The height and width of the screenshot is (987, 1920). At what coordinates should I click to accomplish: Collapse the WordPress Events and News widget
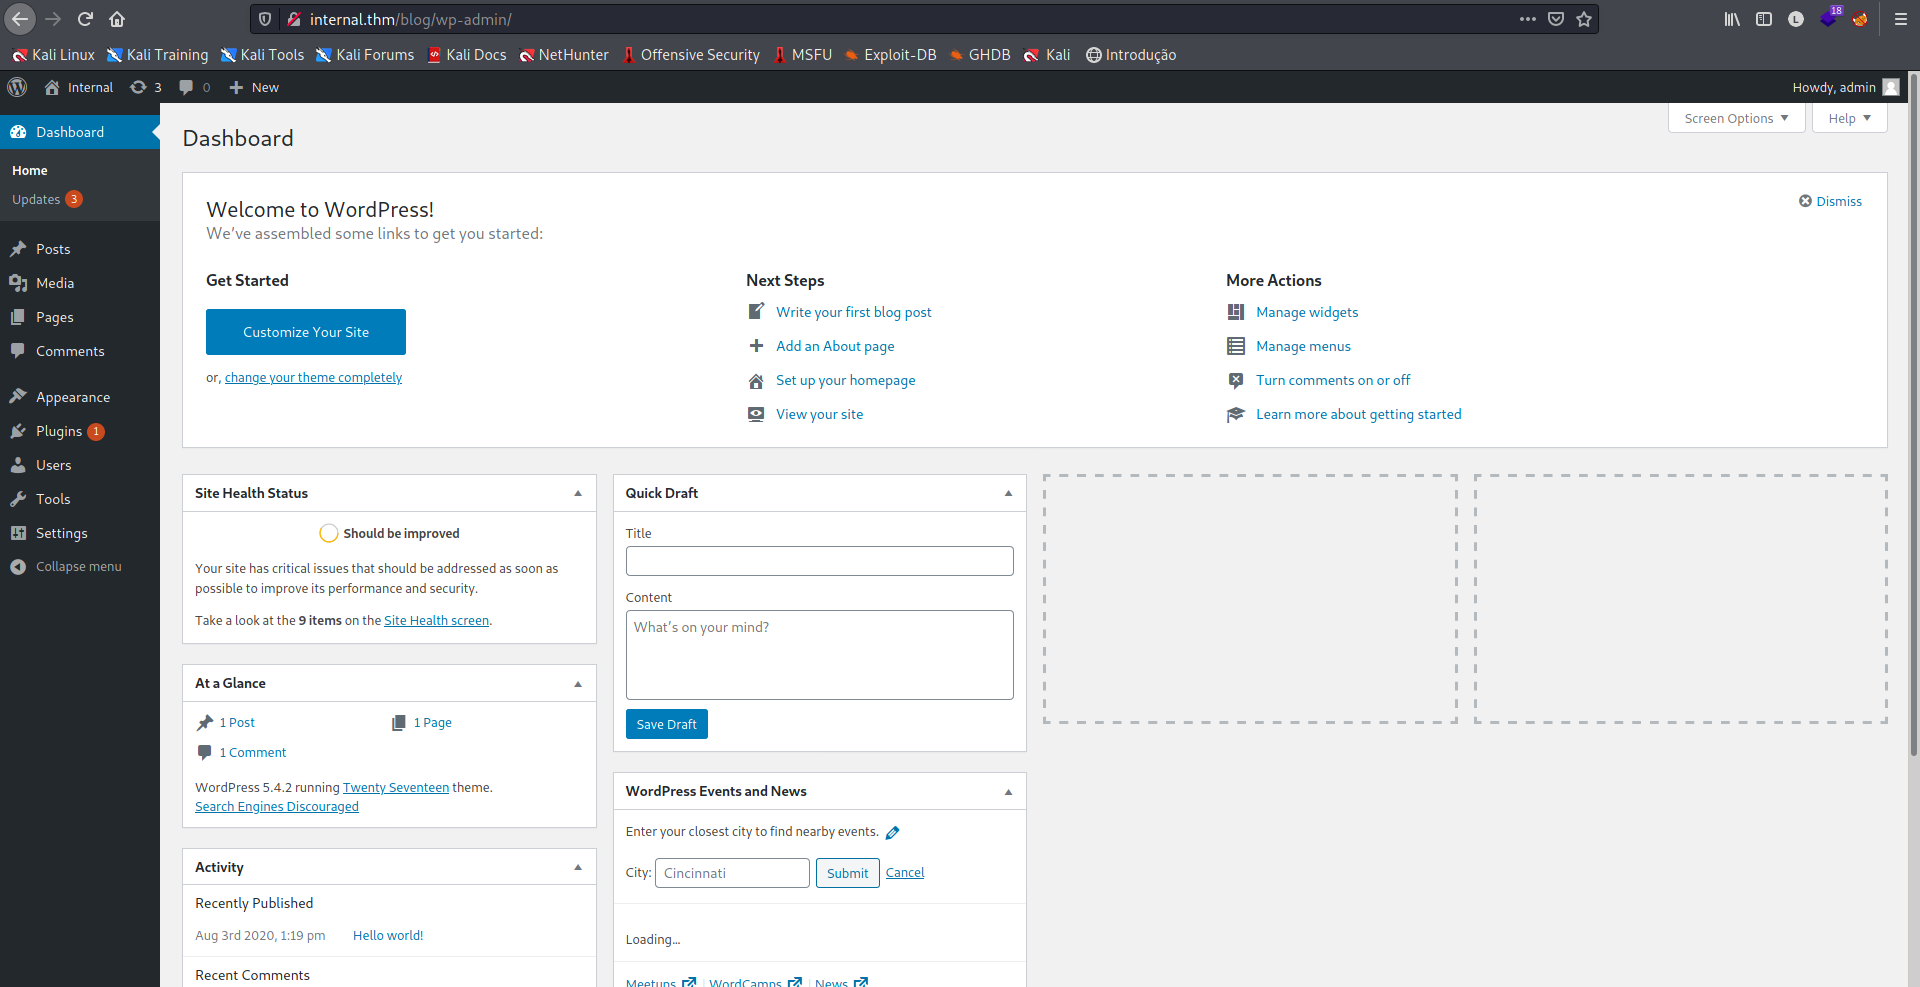(x=1008, y=792)
